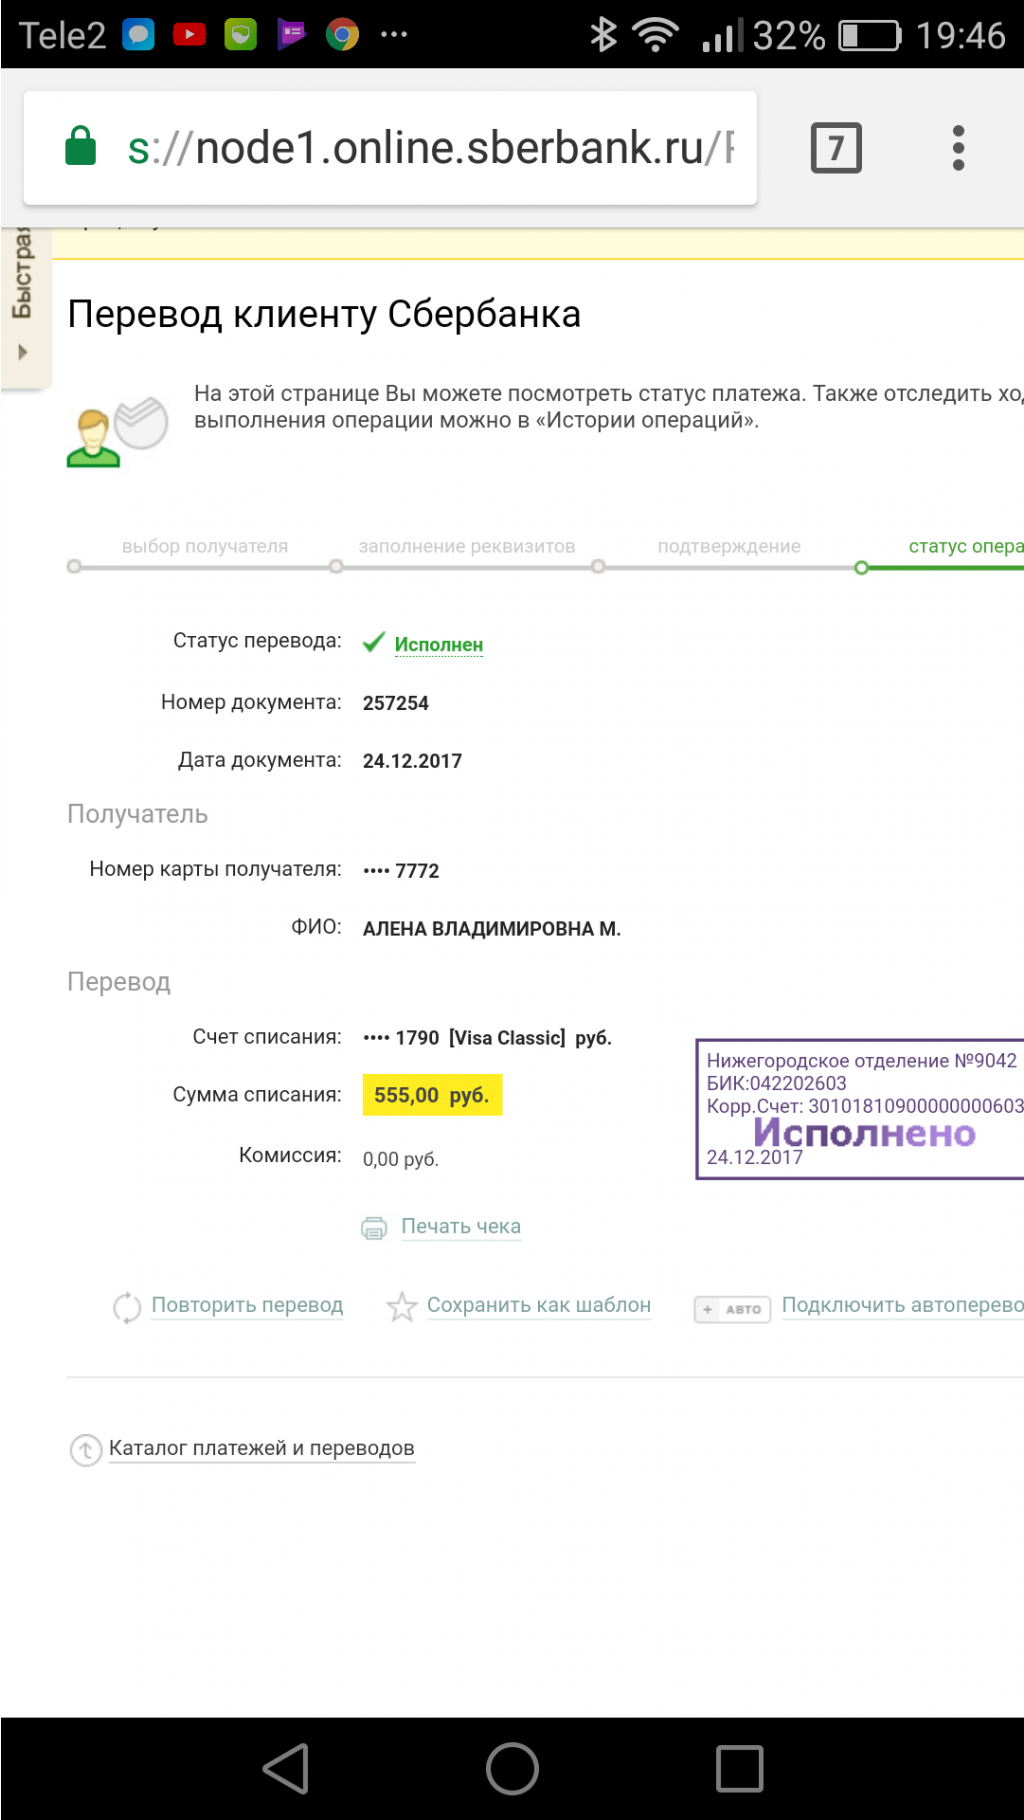This screenshot has width=1024, height=1820.
Task: Tap the green secure padlock icon
Action: 80,146
